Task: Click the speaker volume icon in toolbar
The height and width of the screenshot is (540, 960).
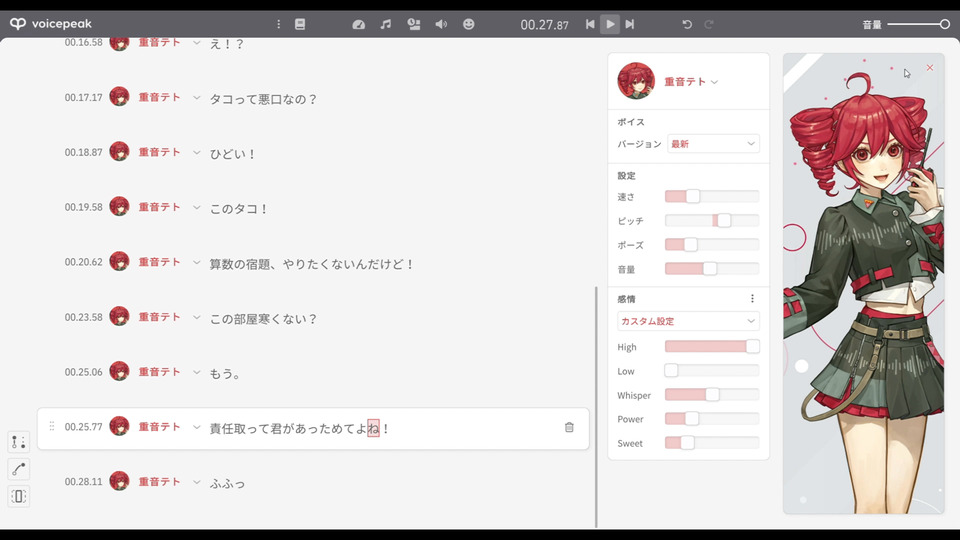Action: click(x=441, y=24)
